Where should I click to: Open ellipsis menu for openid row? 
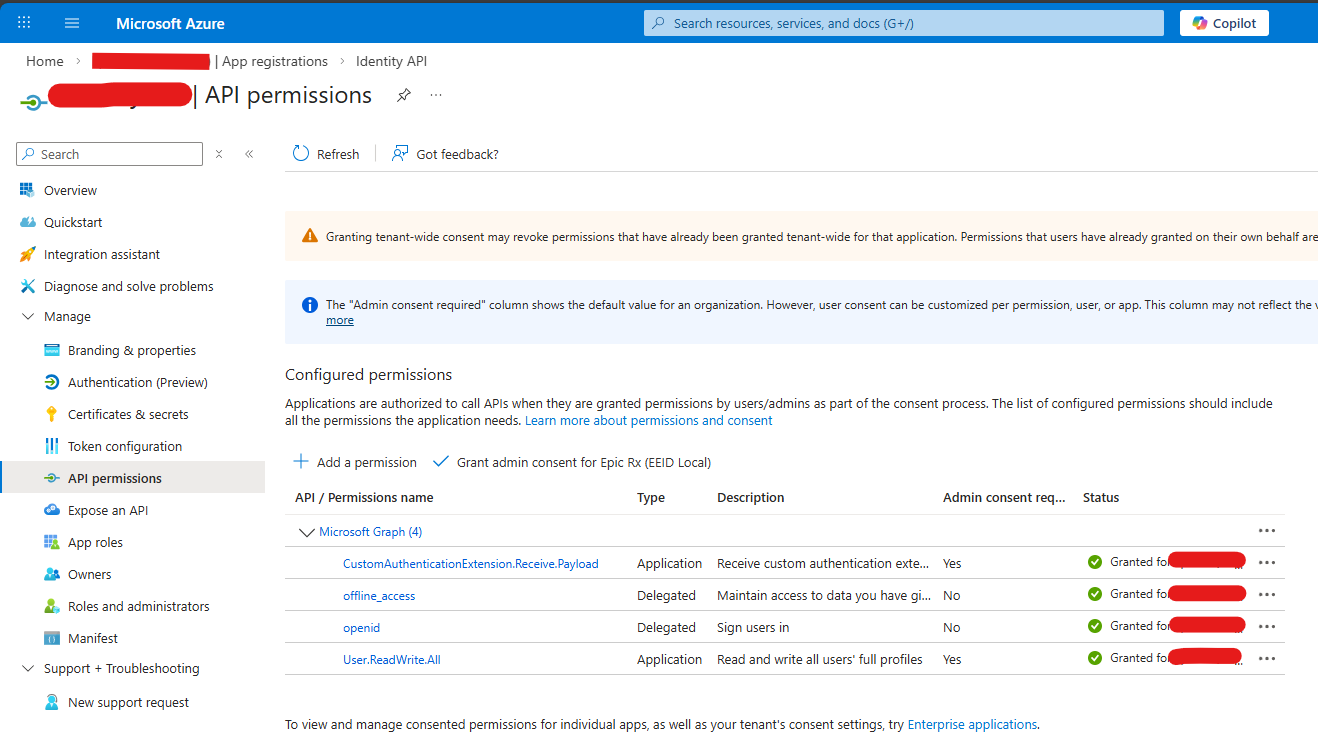pos(1267,627)
